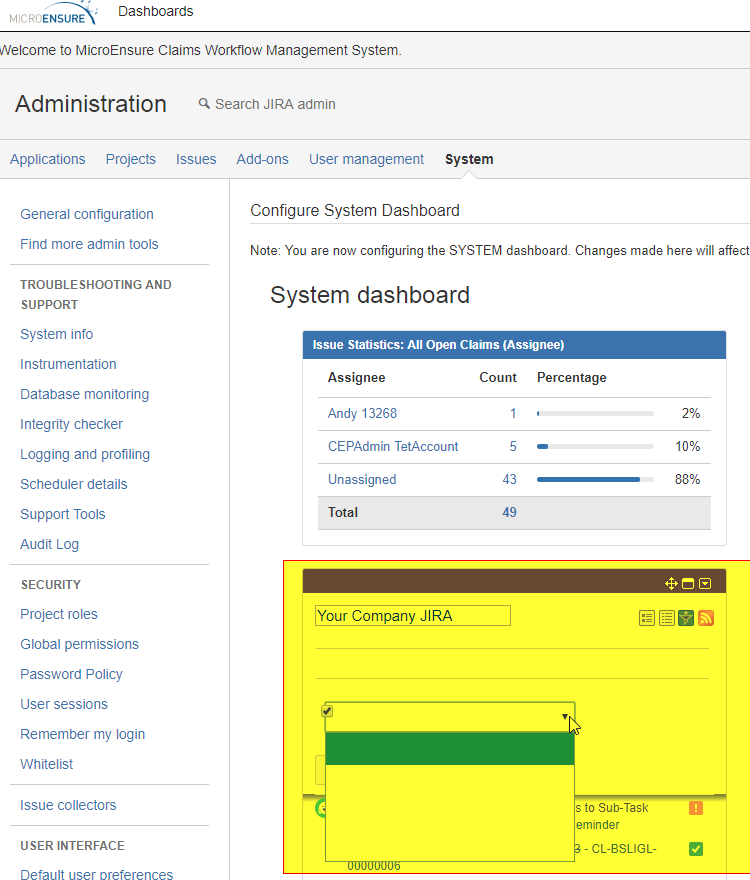750x880 pixels.
Task: Open Database monitoring
Action: click(85, 395)
